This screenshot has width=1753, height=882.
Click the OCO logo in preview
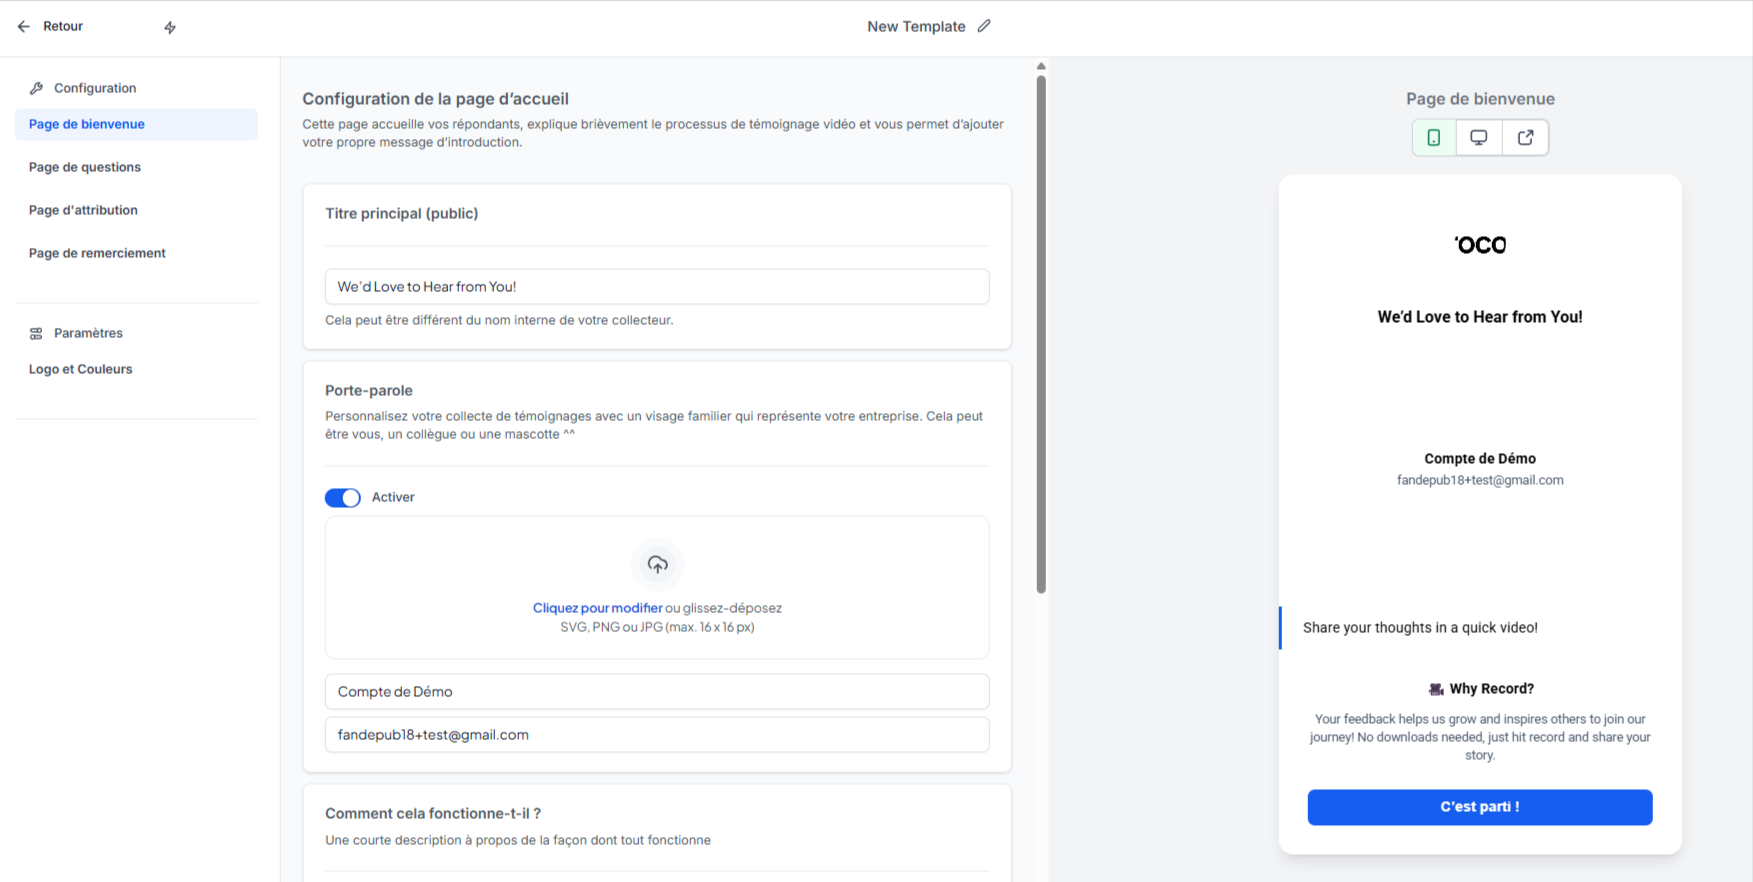pyautogui.click(x=1480, y=245)
